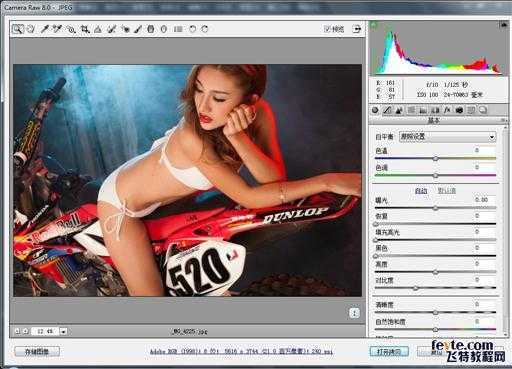Select the Color Sampler tool

tap(57, 29)
